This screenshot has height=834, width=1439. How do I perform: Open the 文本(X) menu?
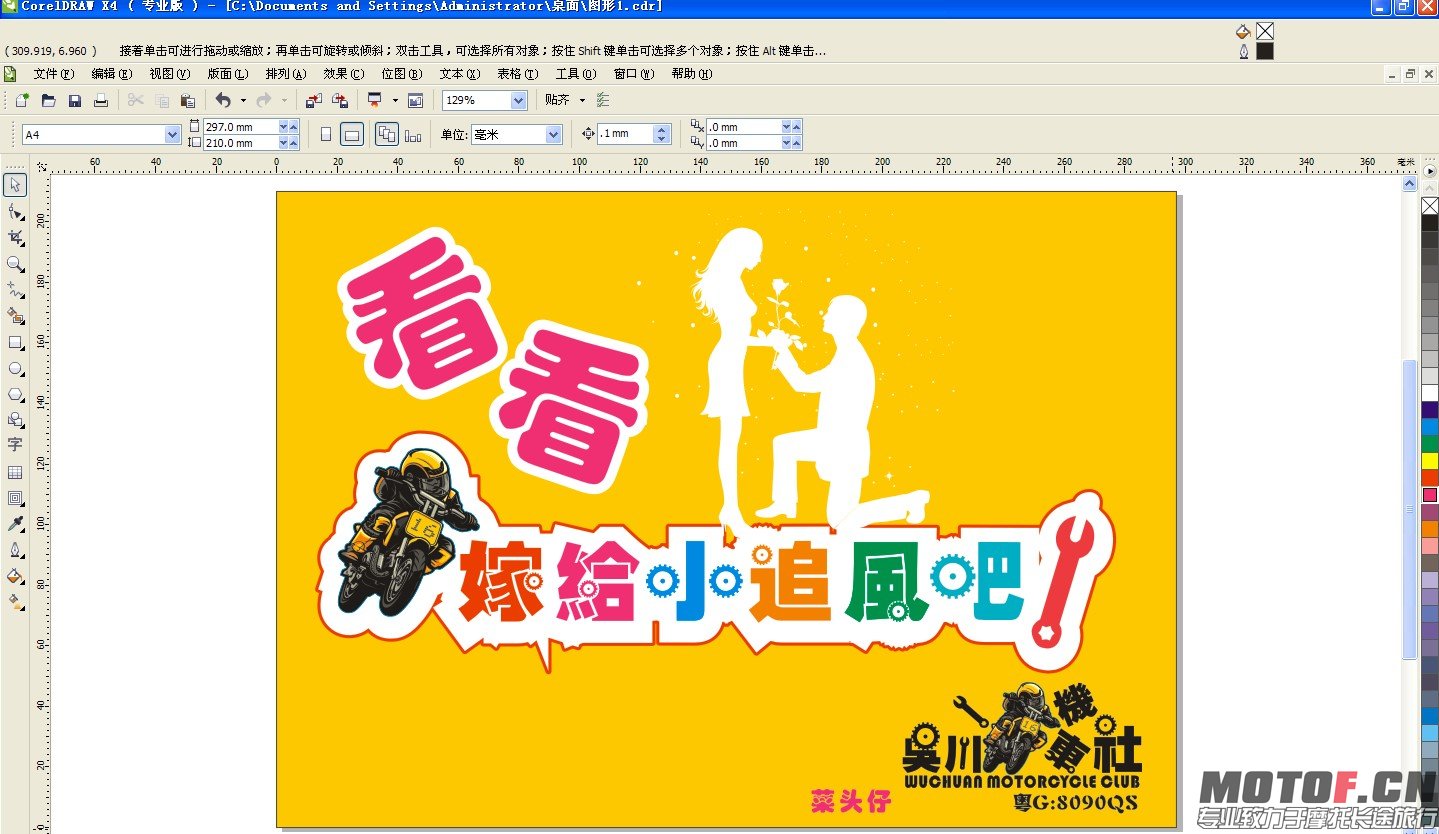coord(460,74)
